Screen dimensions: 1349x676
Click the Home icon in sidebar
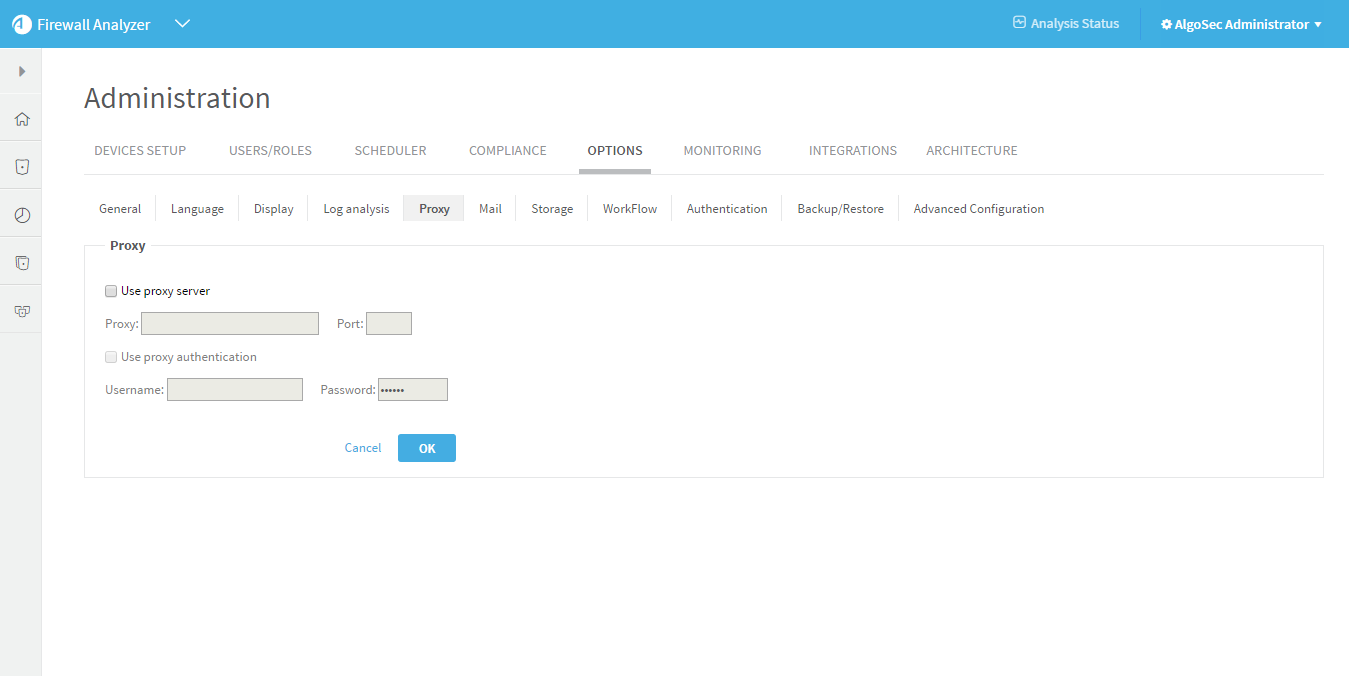(21, 119)
